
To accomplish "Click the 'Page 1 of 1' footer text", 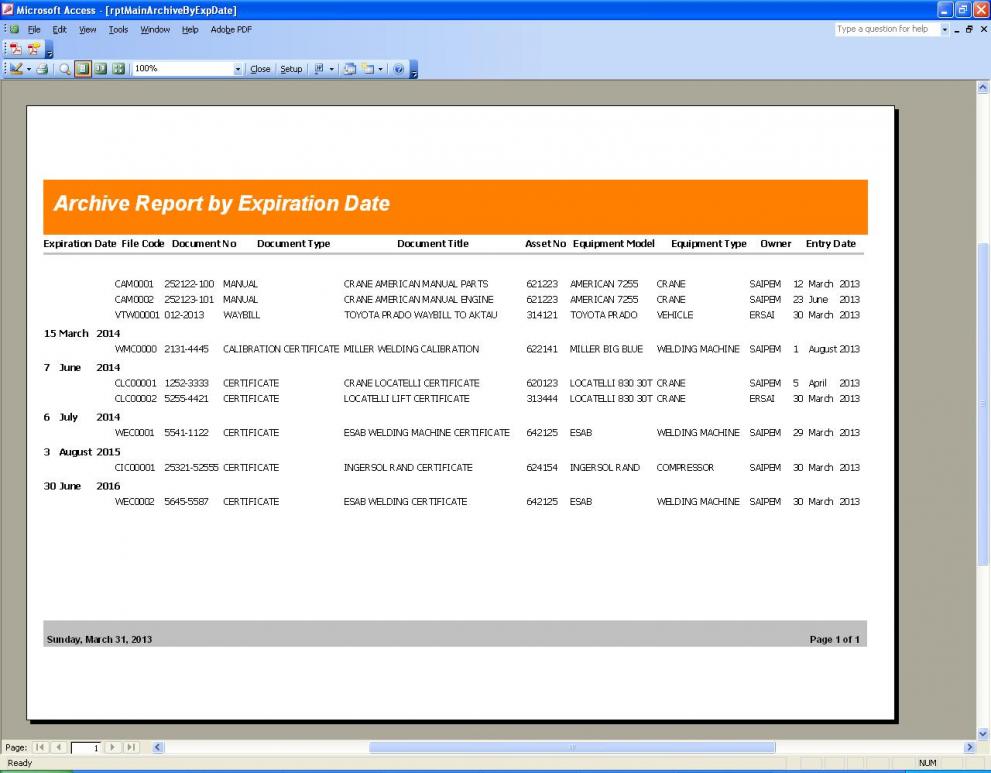I will [x=834, y=640].
